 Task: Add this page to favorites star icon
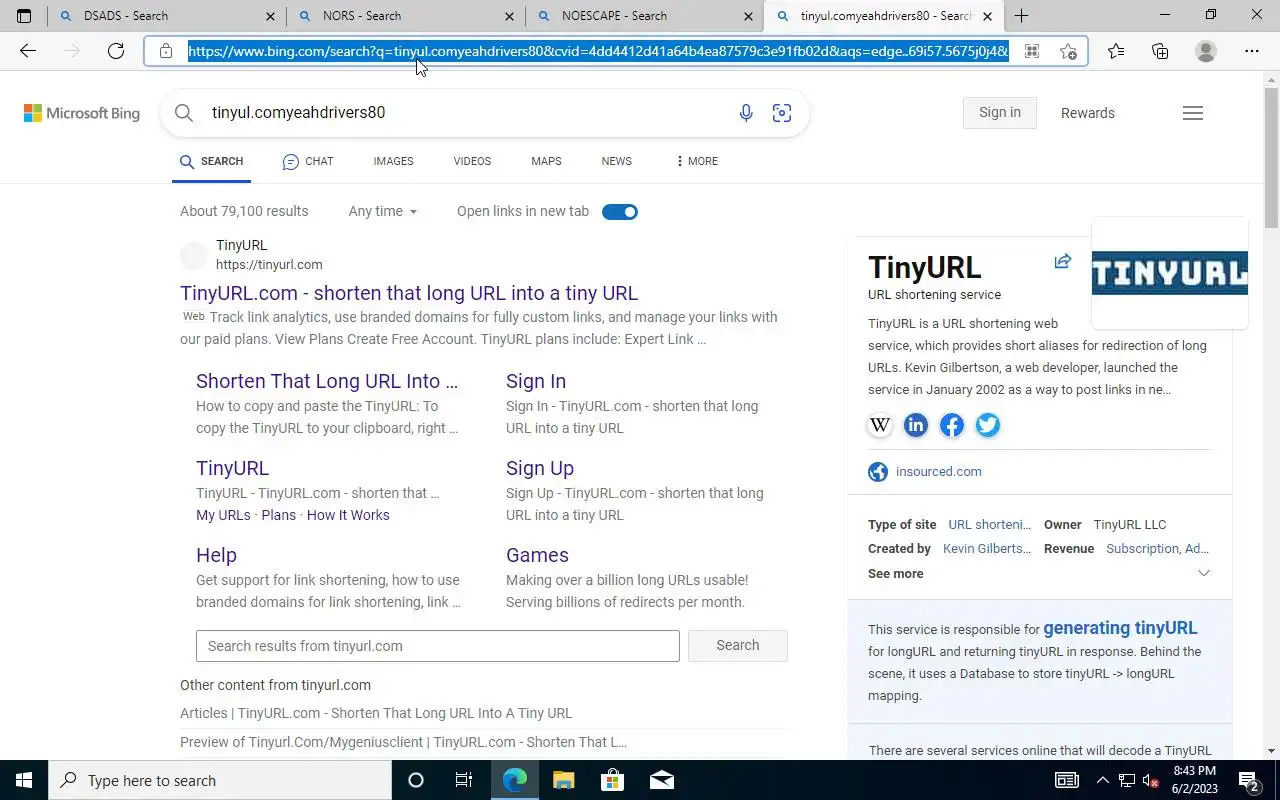coord(1068,51)
